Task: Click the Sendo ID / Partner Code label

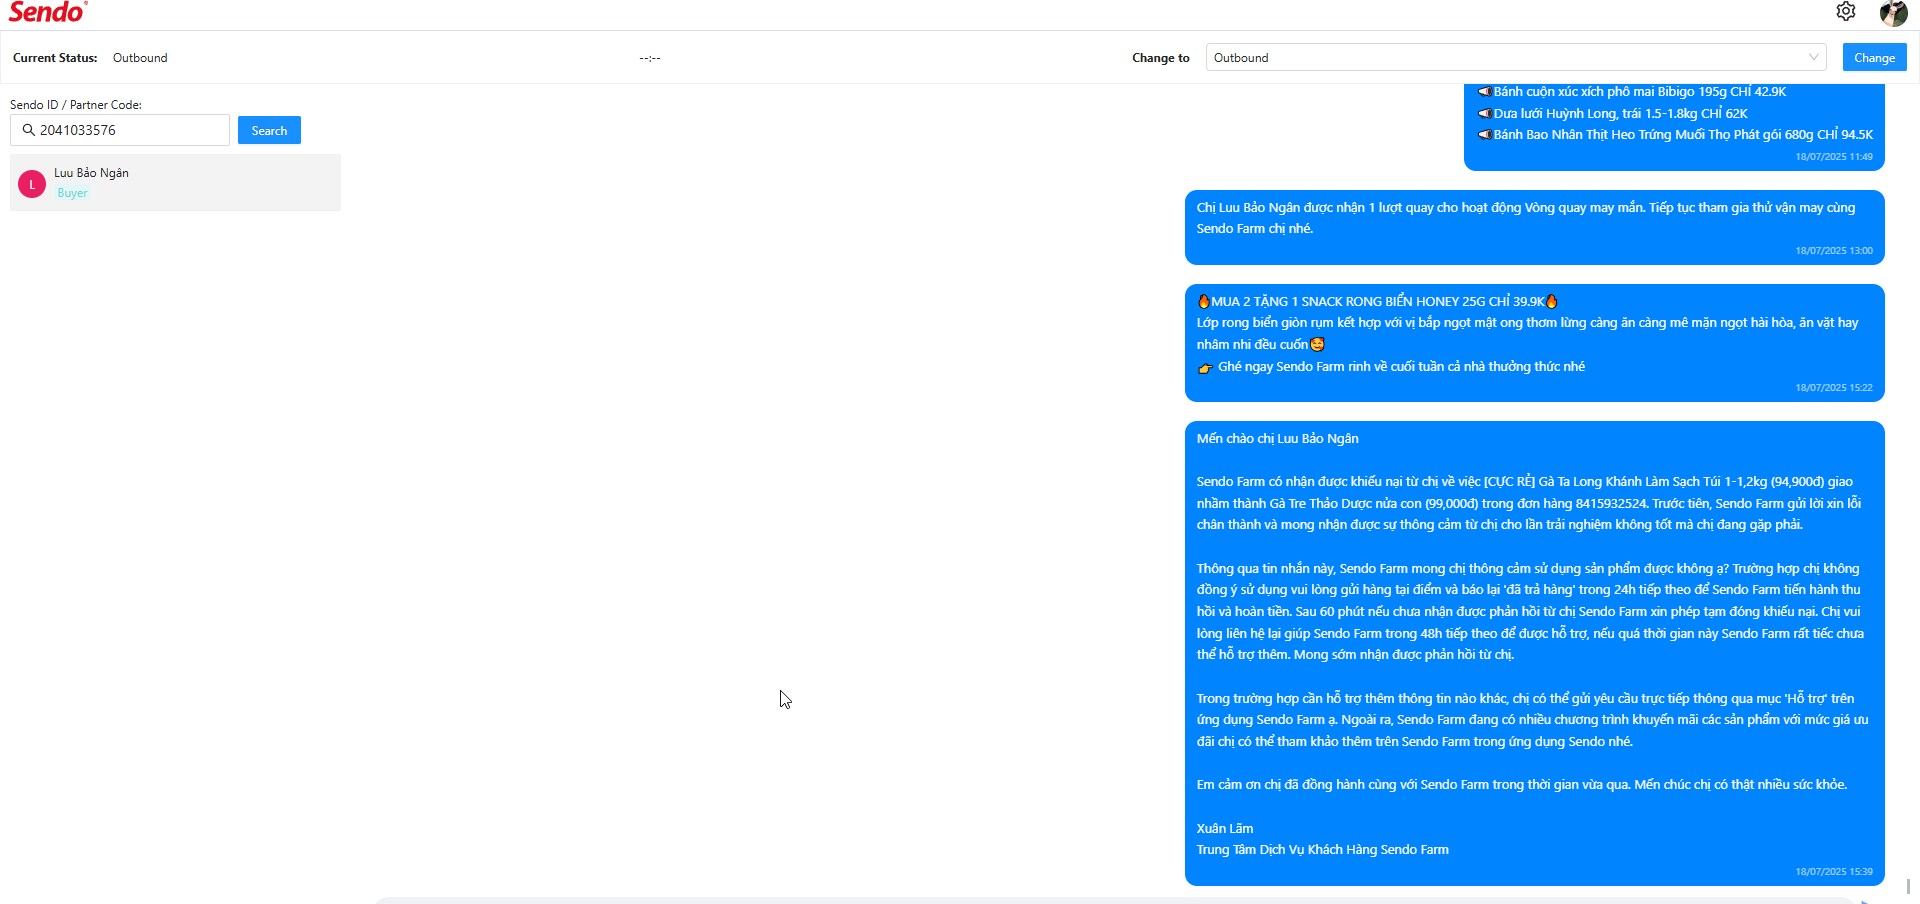Action: pyautogui.click(x=76, y=105)
